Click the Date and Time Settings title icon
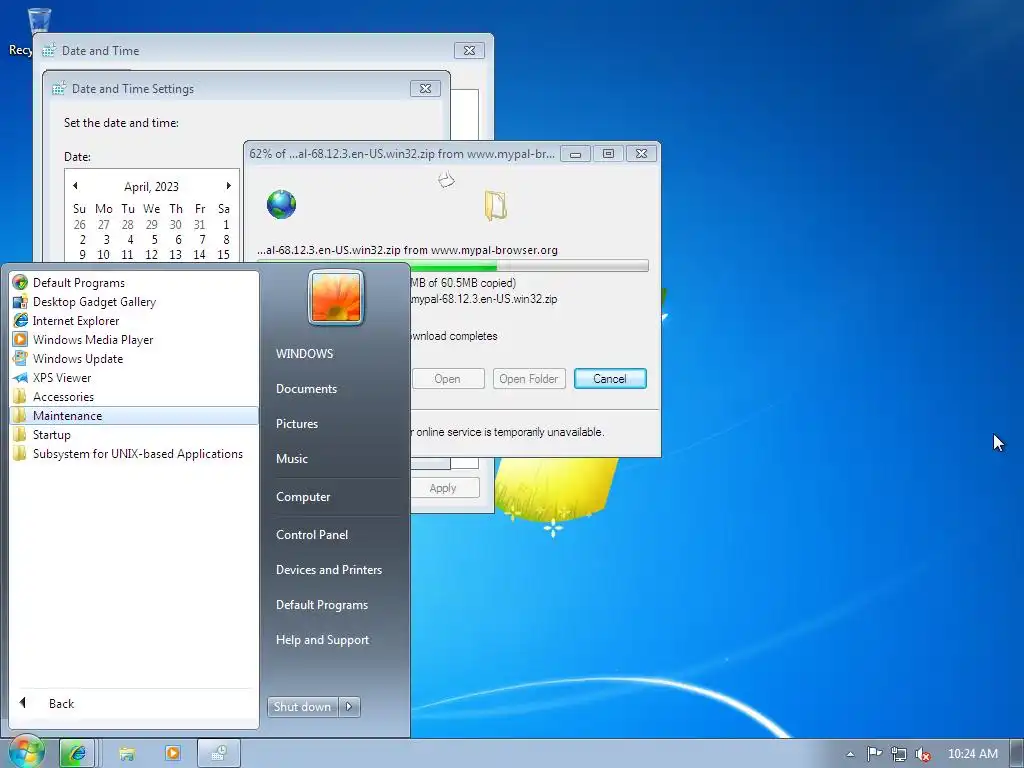Viewport: 1024px width, 768px height. tap(59, 88)
